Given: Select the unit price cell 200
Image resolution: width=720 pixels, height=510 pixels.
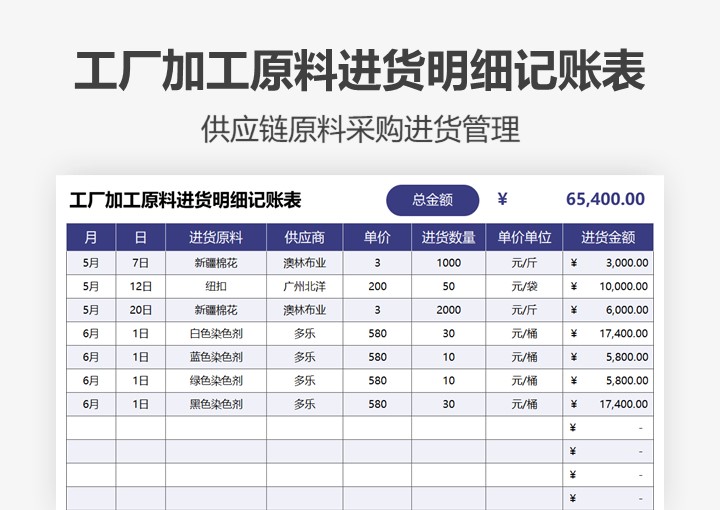Looking at the screenshot, I should pyautogui.click(x=377, y=286).
